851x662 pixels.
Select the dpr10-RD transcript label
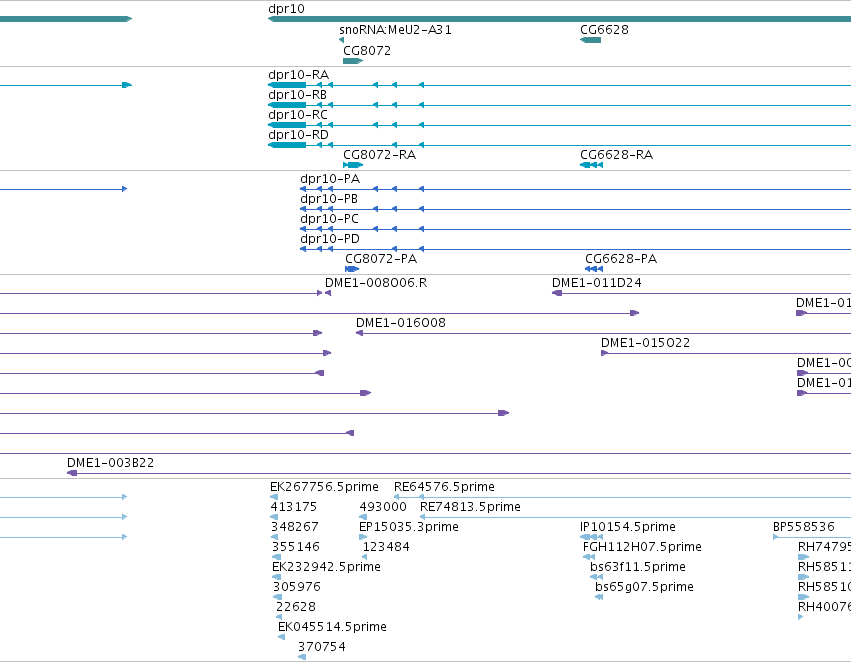click(298, 135)
